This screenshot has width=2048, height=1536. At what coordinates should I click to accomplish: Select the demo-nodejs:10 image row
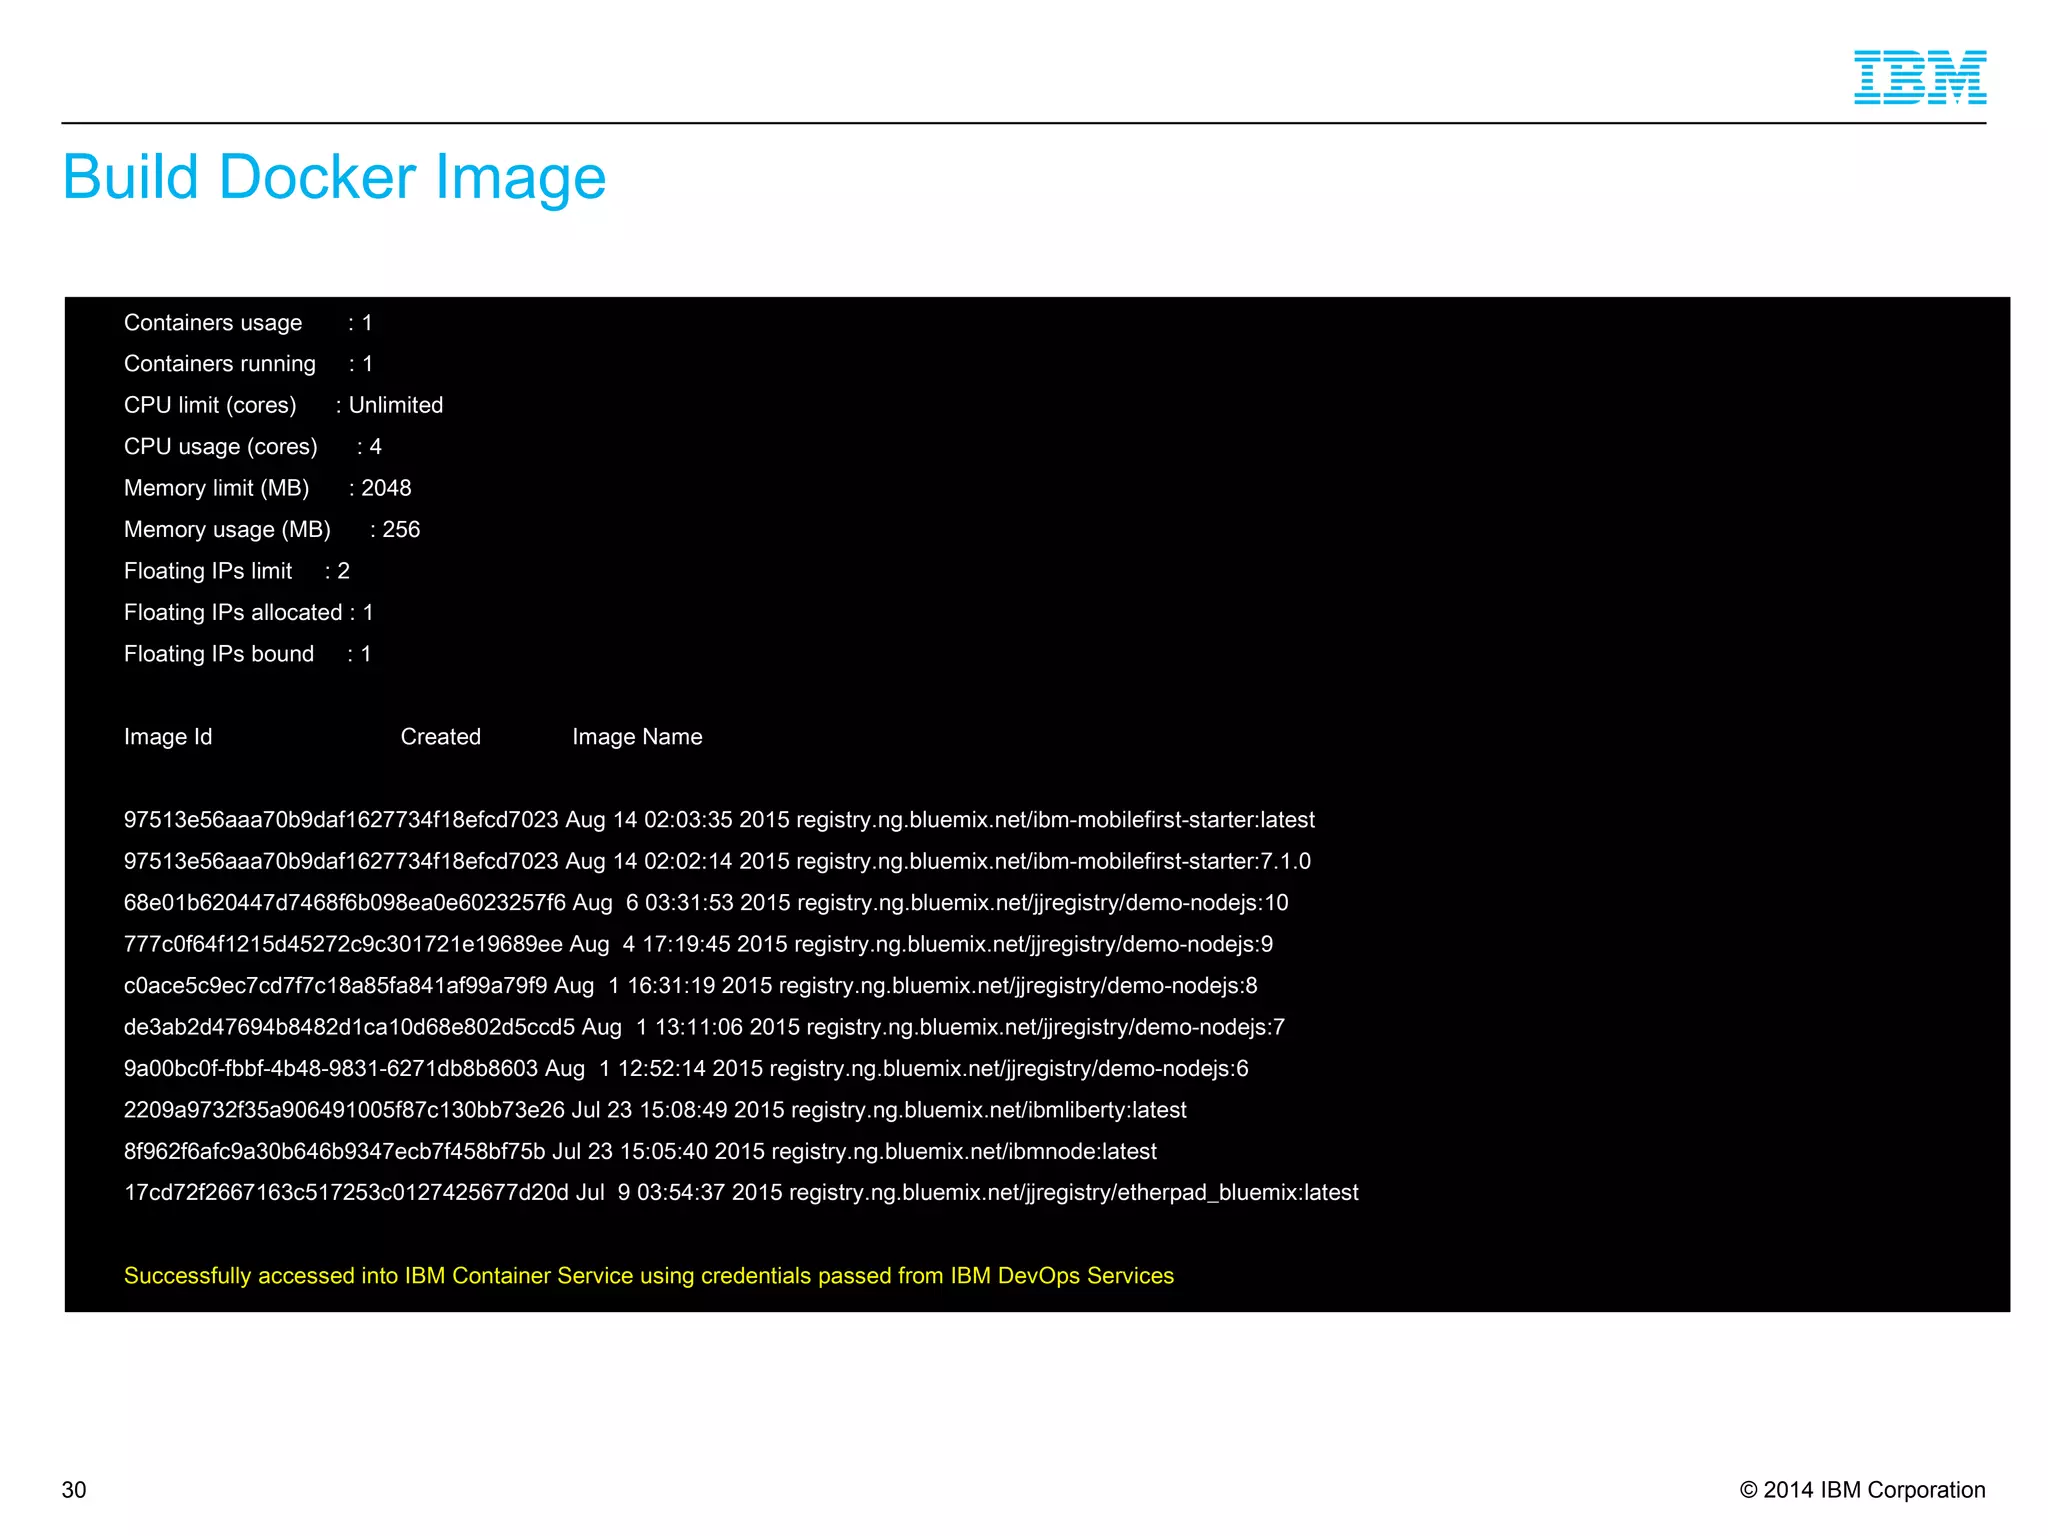(706, 903)
